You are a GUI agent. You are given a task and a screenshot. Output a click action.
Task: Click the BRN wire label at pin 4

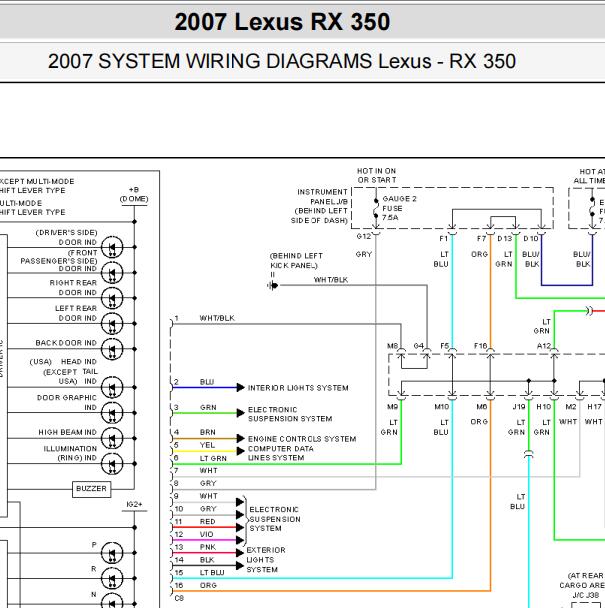tap(208, 432)
